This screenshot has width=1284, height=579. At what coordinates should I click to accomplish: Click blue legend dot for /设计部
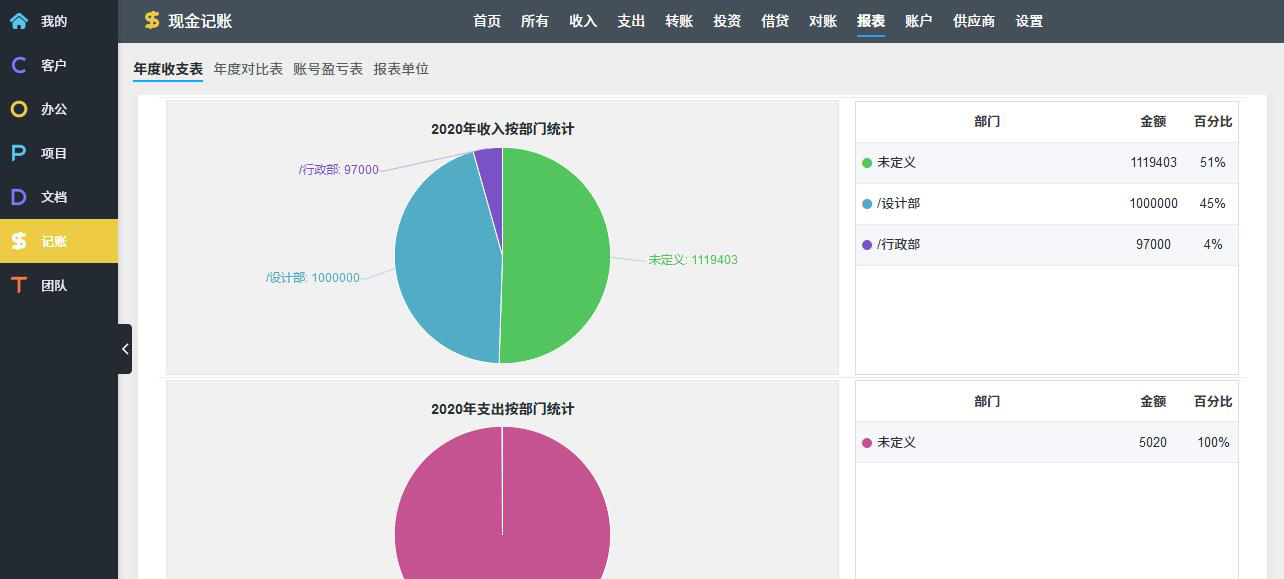coord(867,204)
